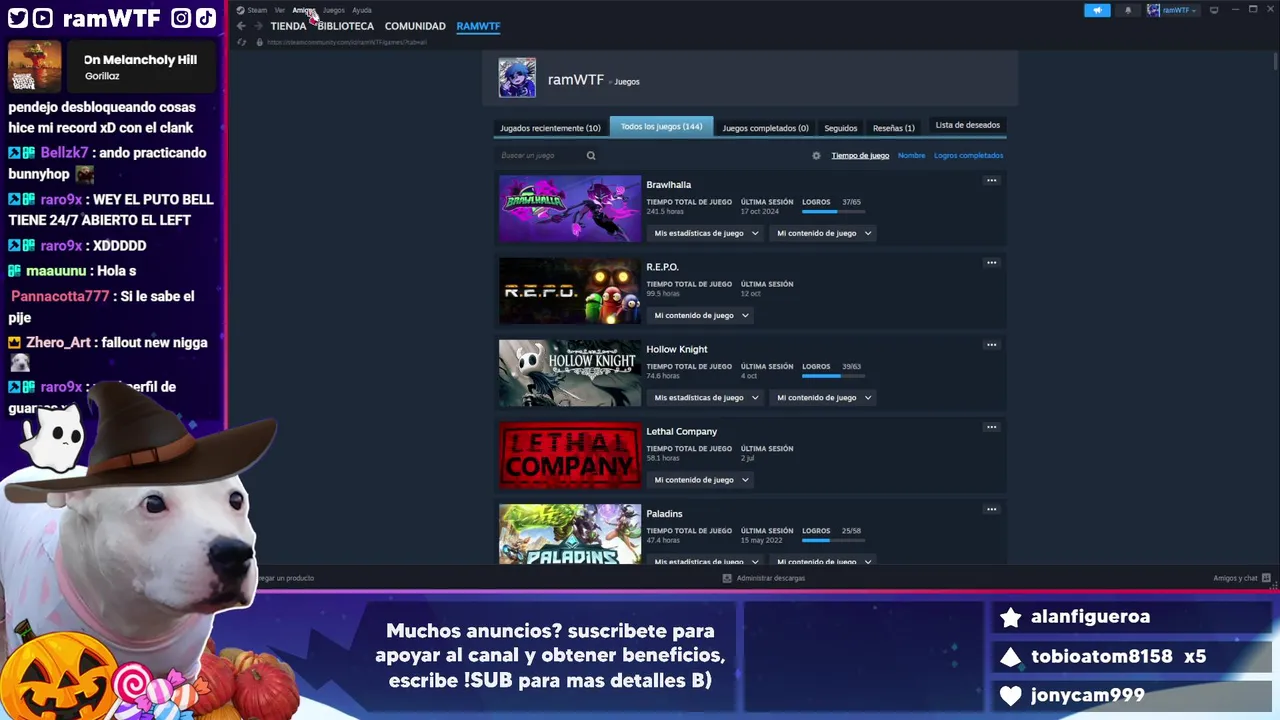Expand R.E.P.O.'s Mi contenido de juego

701,315
